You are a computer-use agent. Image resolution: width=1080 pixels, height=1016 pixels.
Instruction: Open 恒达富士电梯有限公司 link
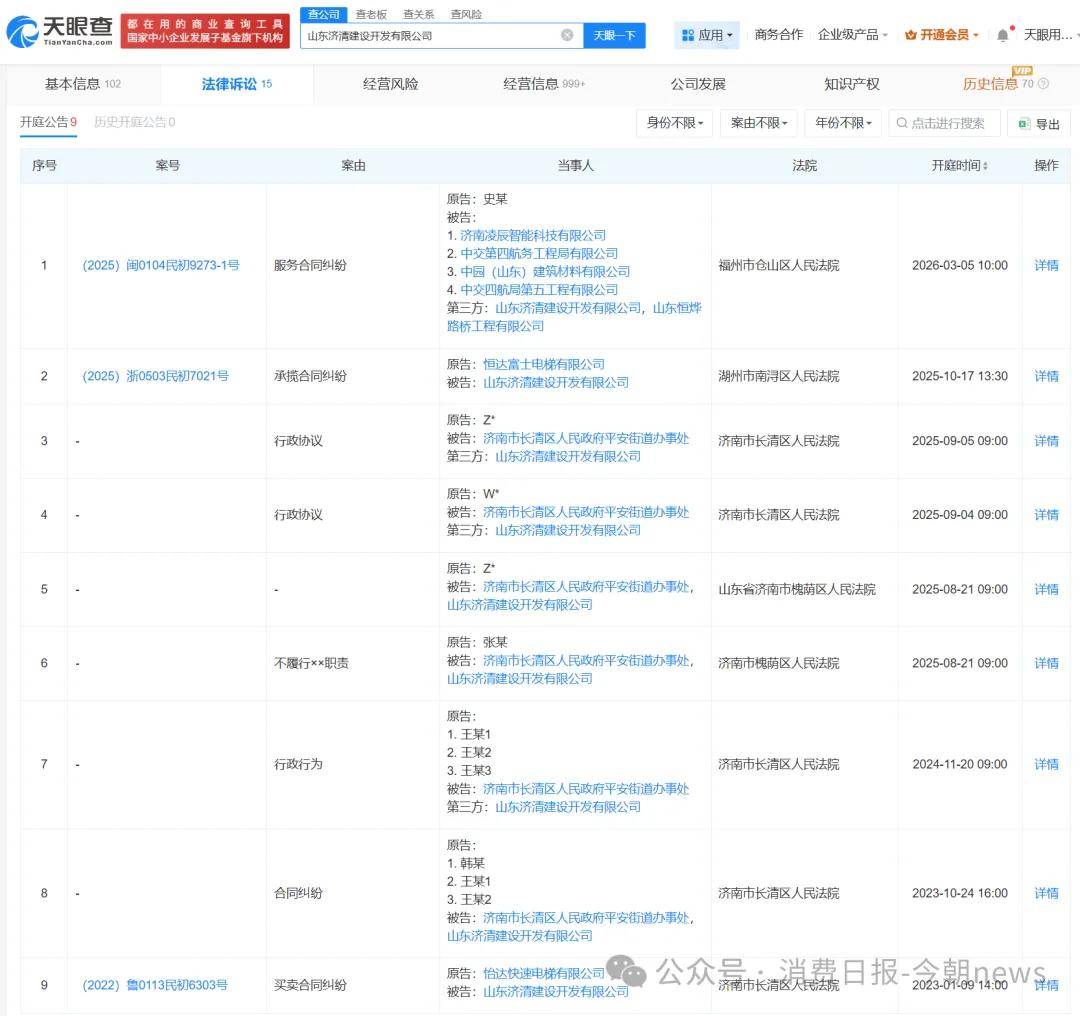click(543, 364)
